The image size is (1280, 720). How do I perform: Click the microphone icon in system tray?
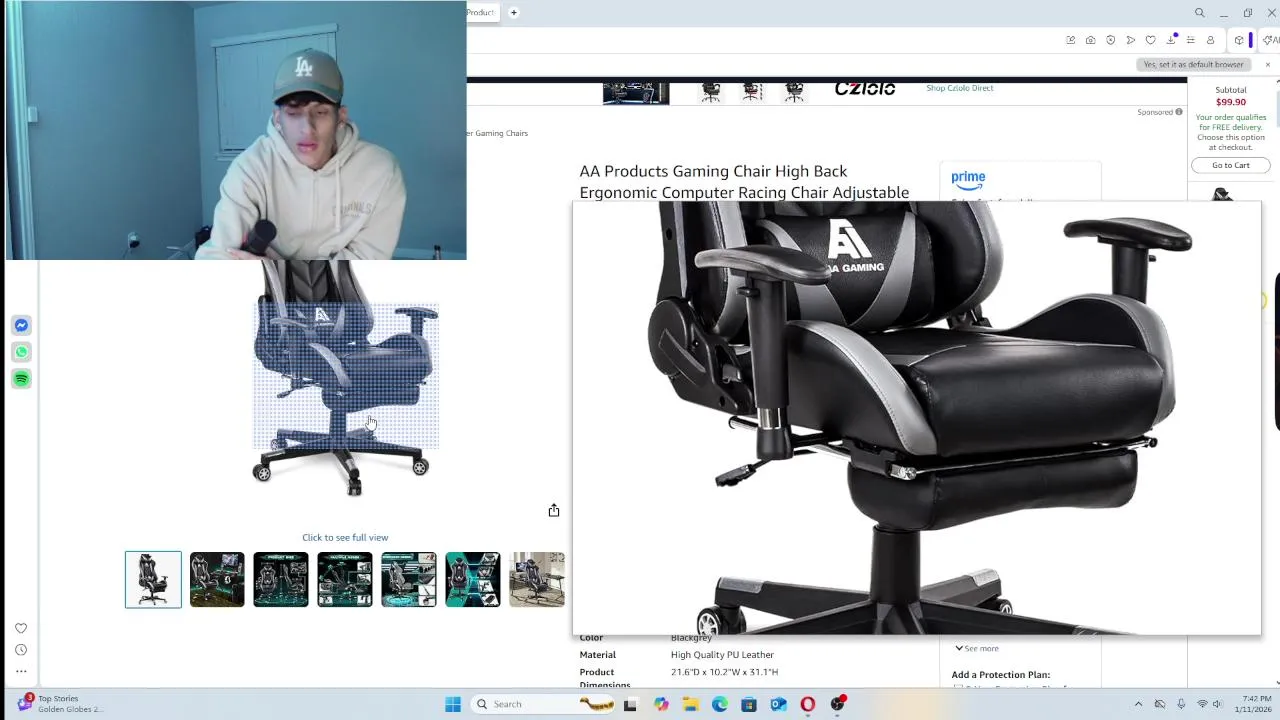click(x=1181, y=704)
